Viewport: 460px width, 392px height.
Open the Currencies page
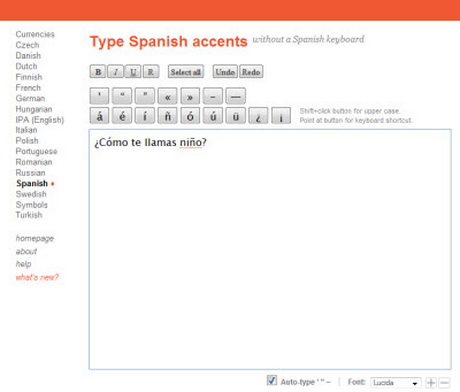click(35, 34)
